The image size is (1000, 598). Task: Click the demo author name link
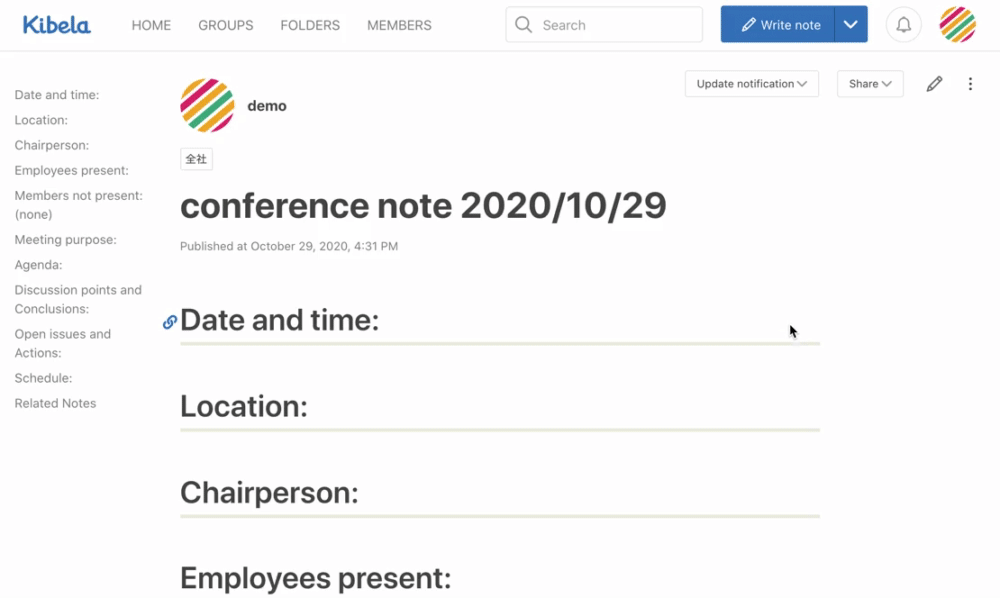(267, 106)
